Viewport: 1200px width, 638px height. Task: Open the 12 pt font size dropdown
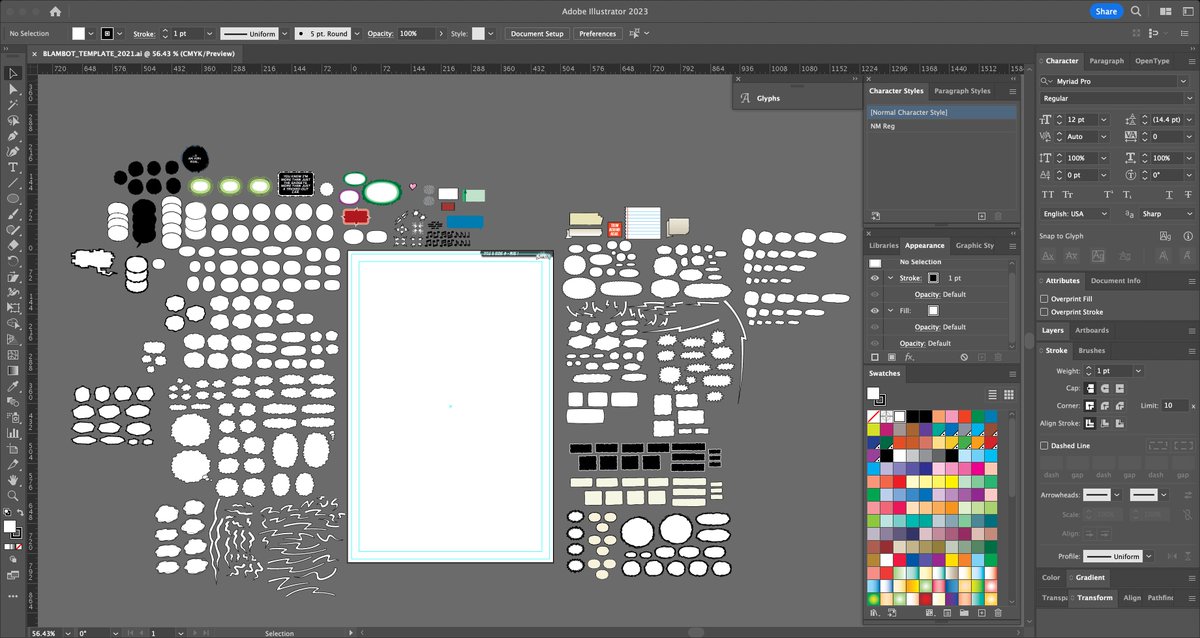(1104, 119)
